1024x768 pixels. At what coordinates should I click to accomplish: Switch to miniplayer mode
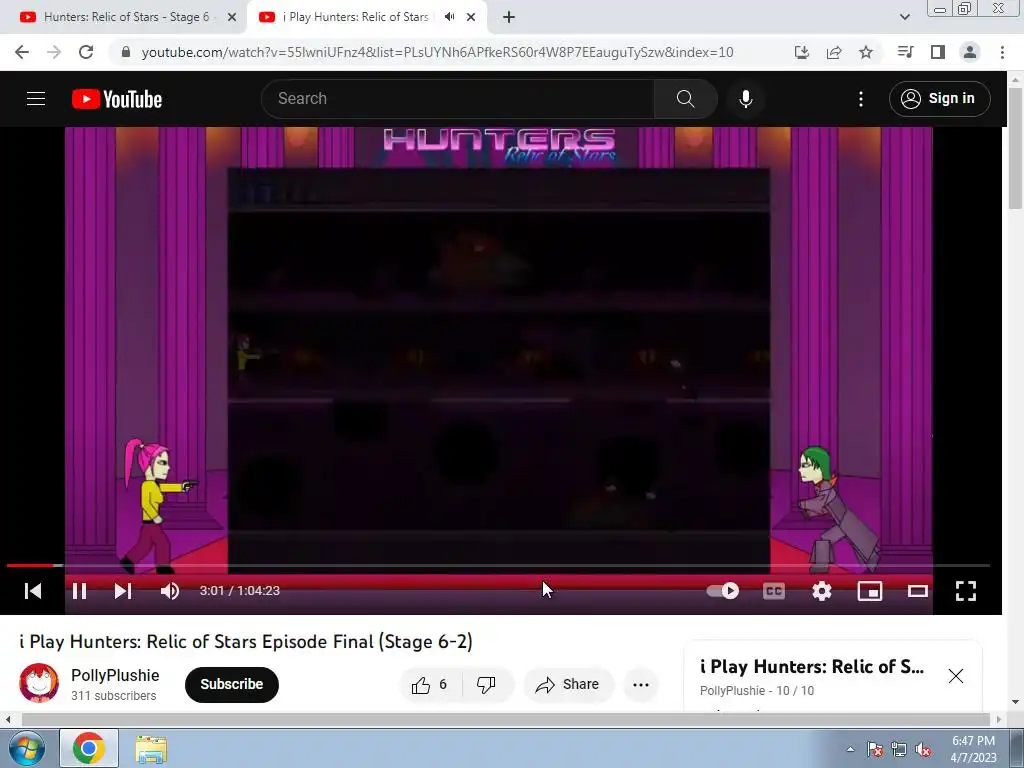(x=870, y=591)
